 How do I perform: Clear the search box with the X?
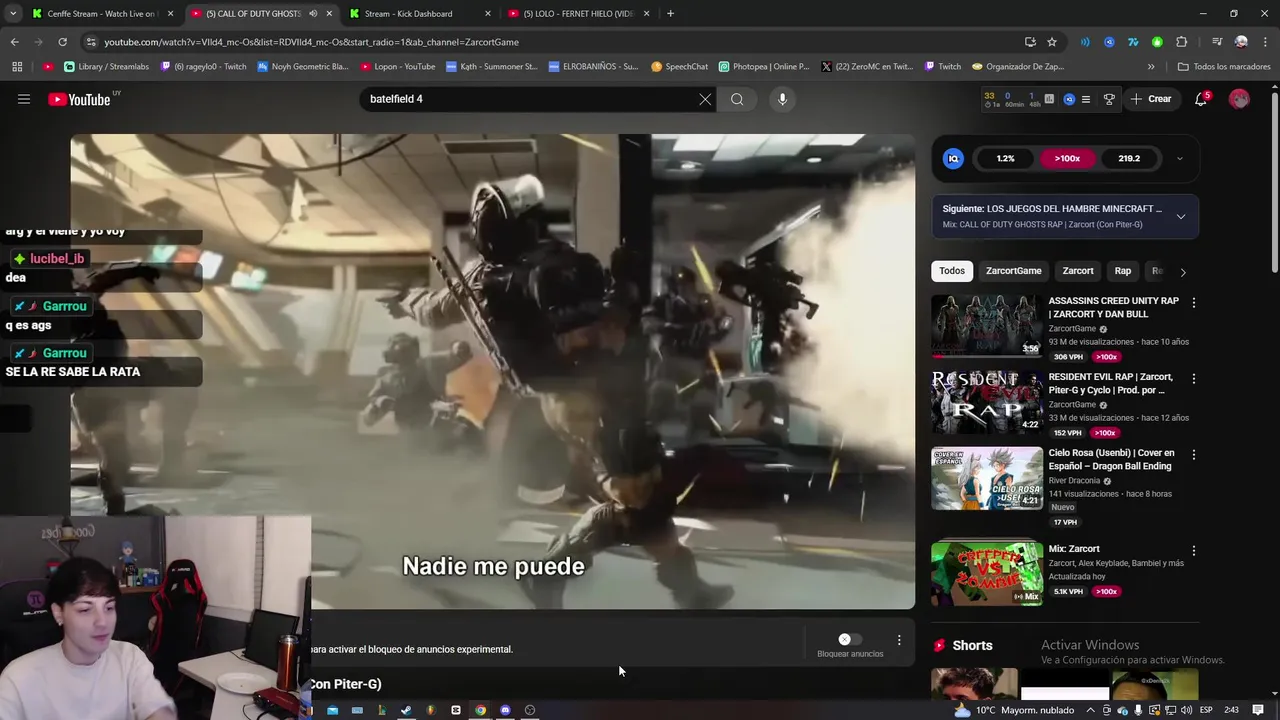[705, 99]
